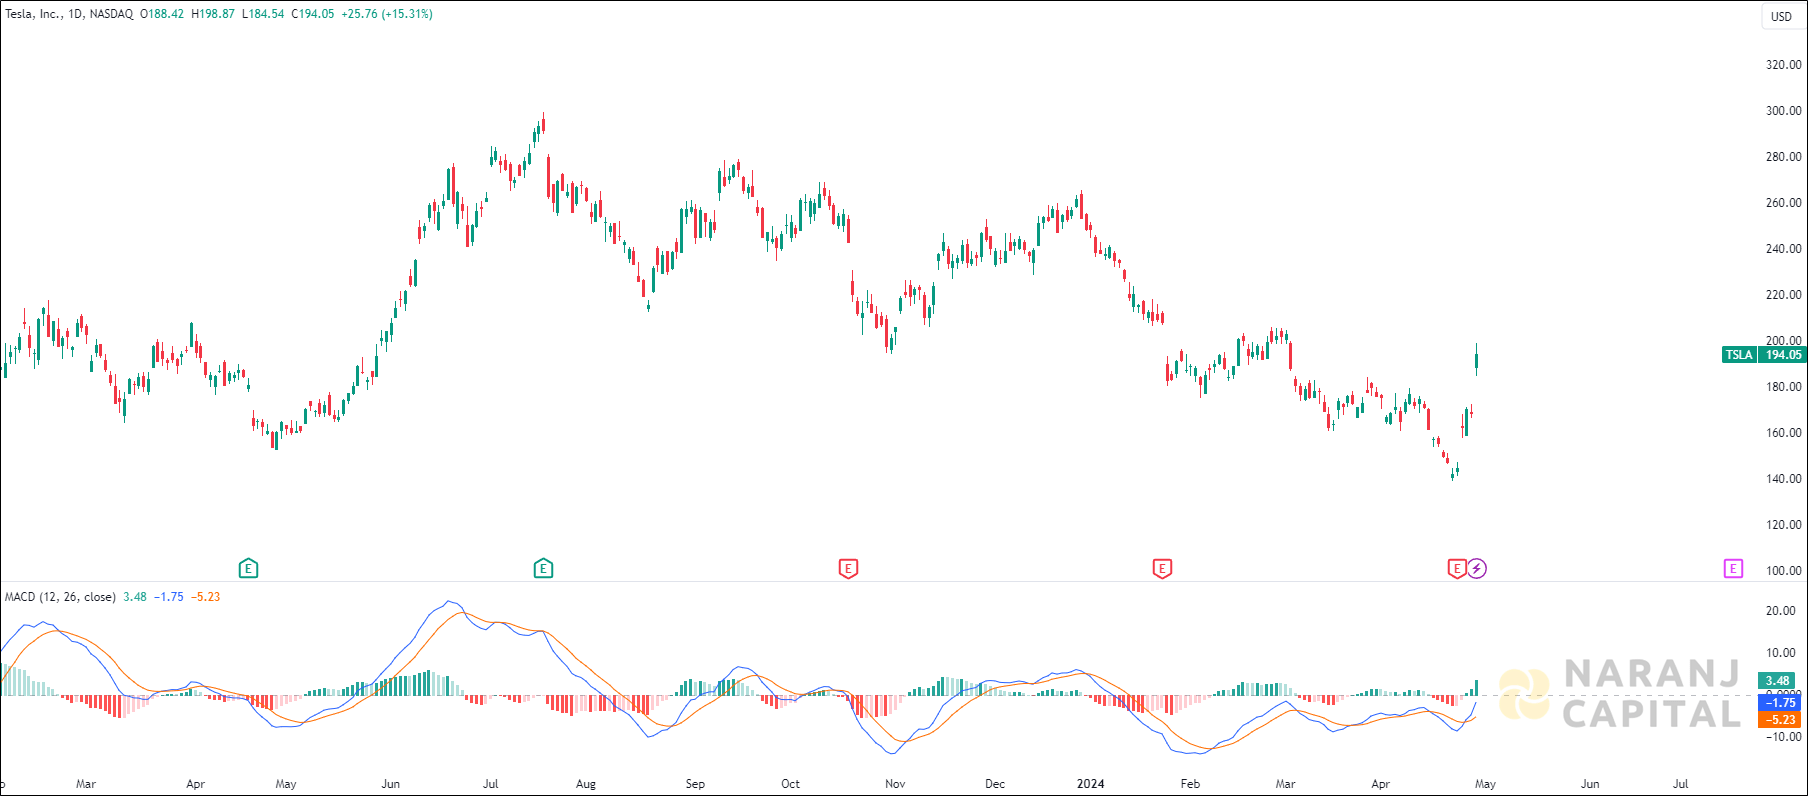This screenshot has width=1808, height=796.
Task: Click green earnings marker in late July
Action: [x=543, y=569]
